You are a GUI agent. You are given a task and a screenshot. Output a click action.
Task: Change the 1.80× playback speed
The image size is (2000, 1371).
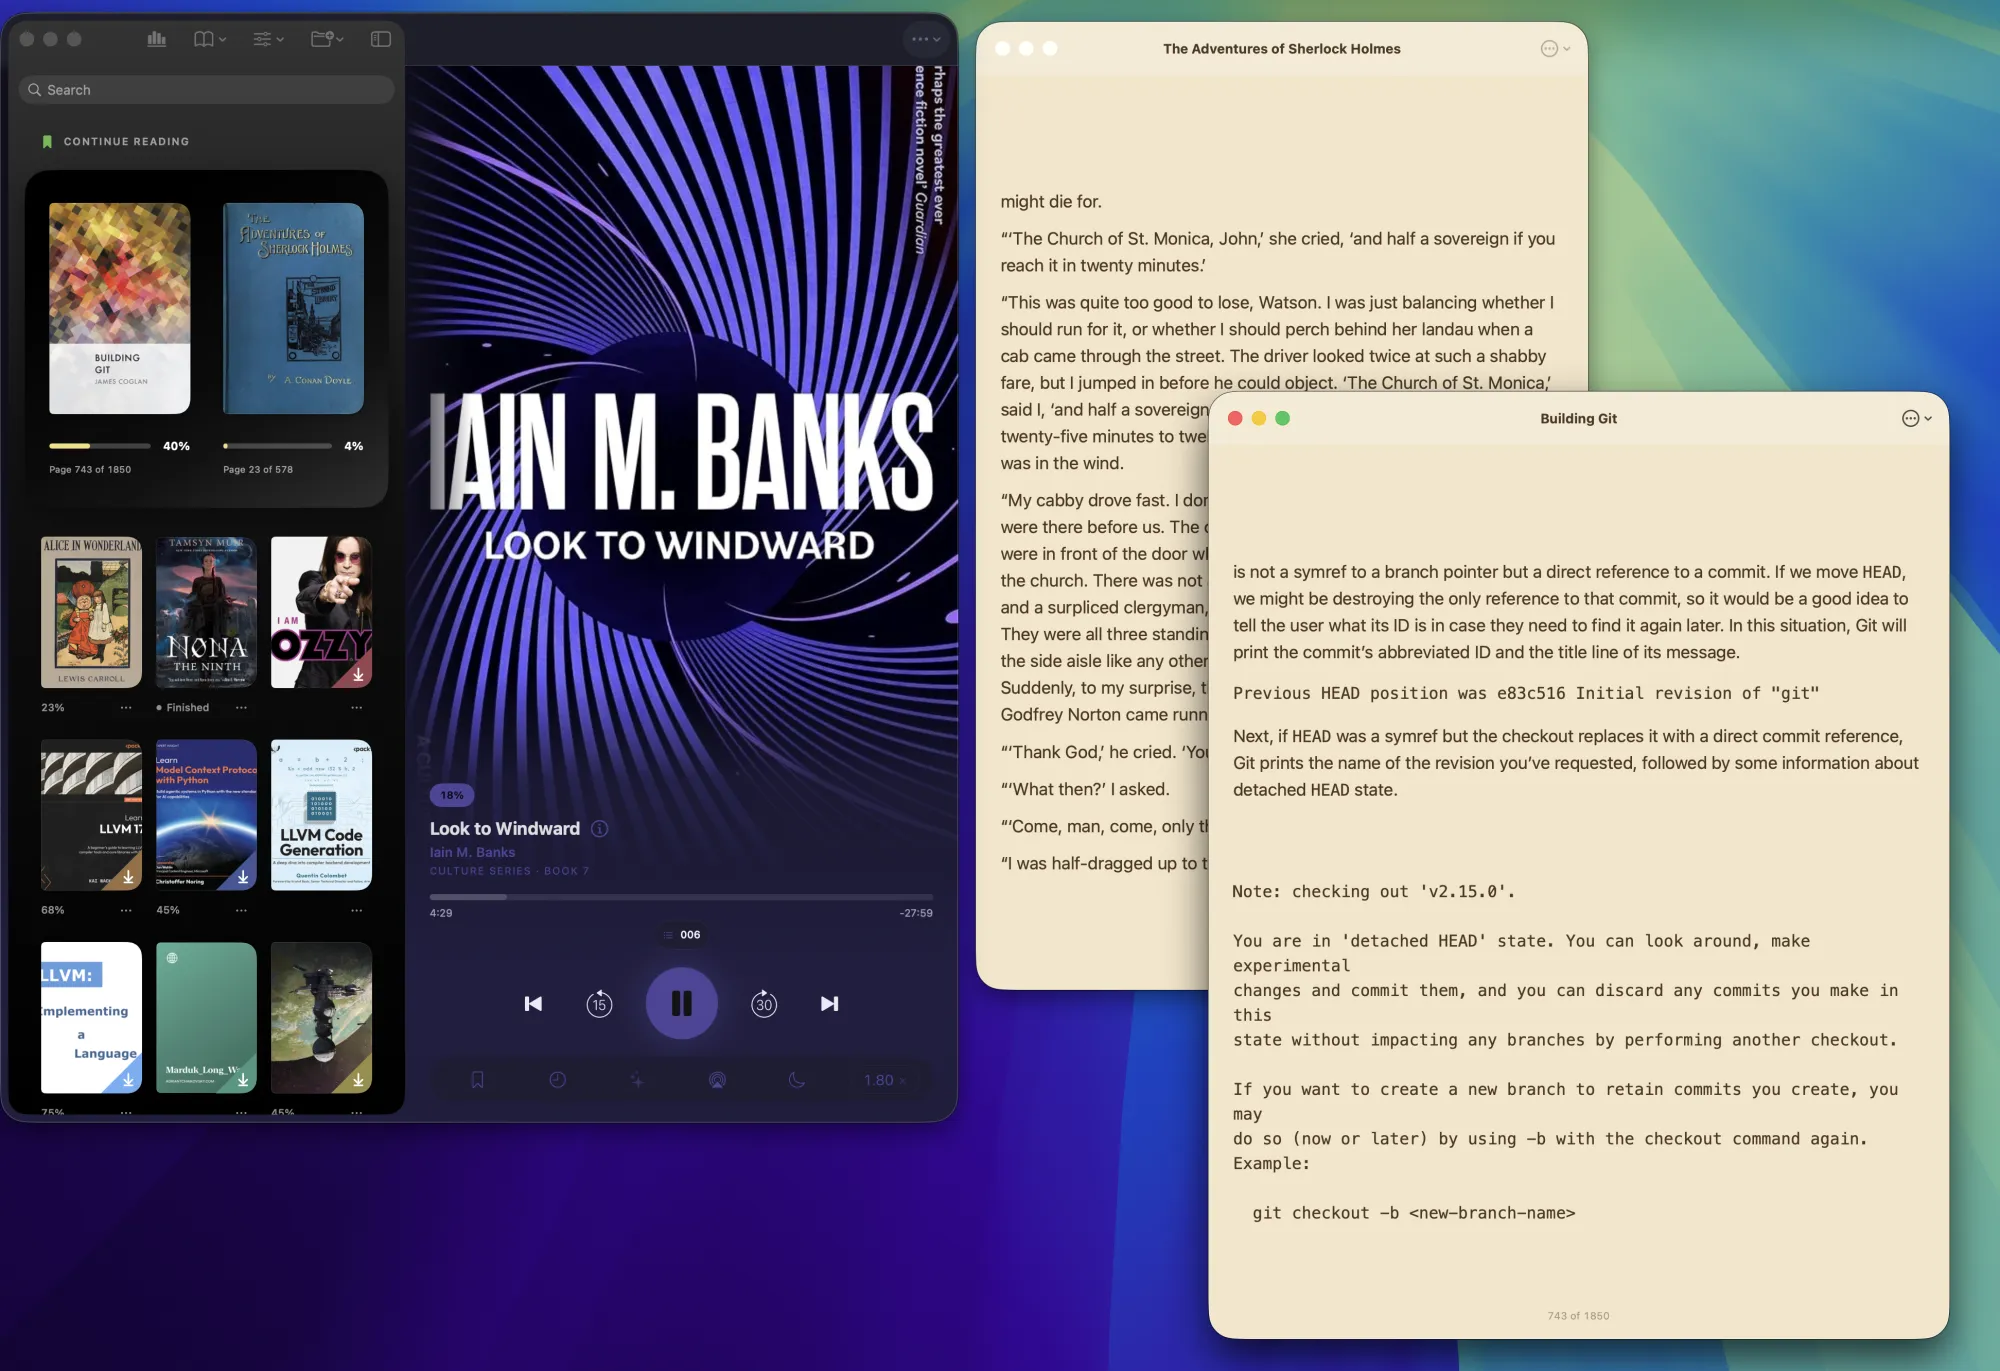pos(885,1080)
